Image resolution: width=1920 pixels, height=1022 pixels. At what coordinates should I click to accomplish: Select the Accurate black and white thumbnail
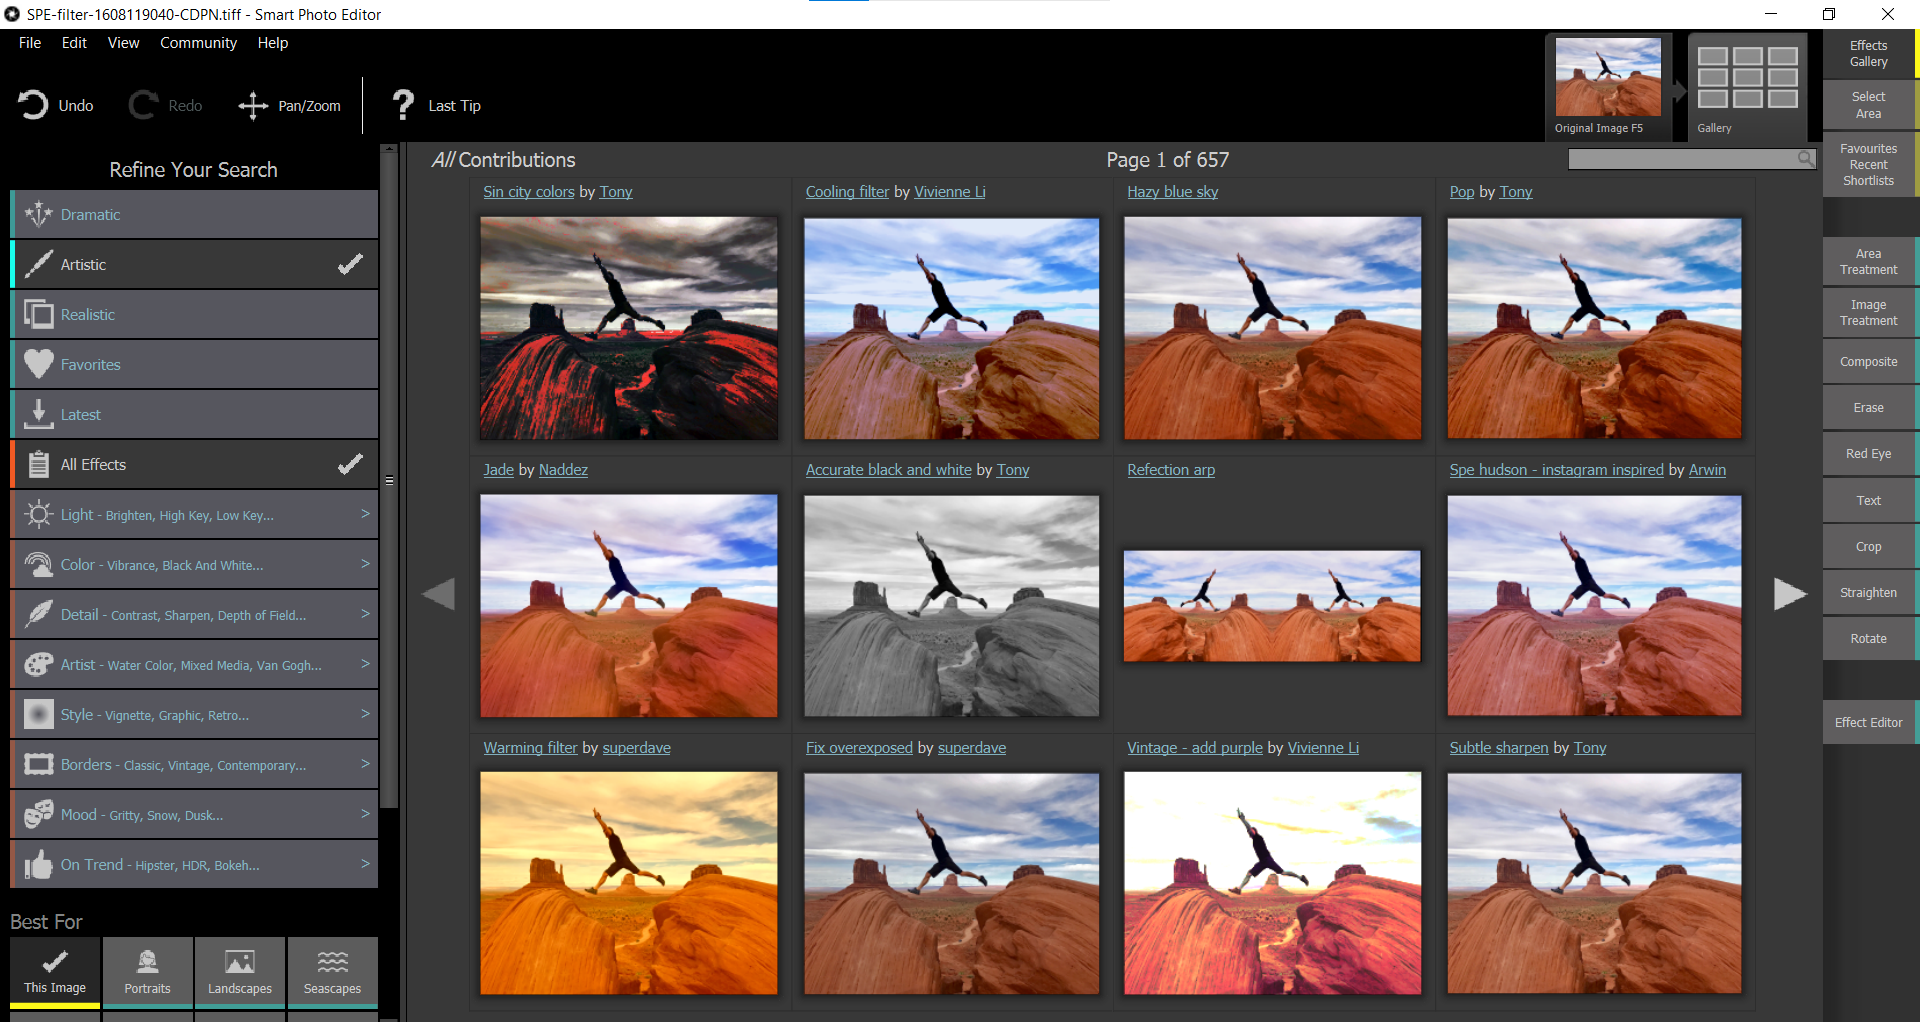951,606
